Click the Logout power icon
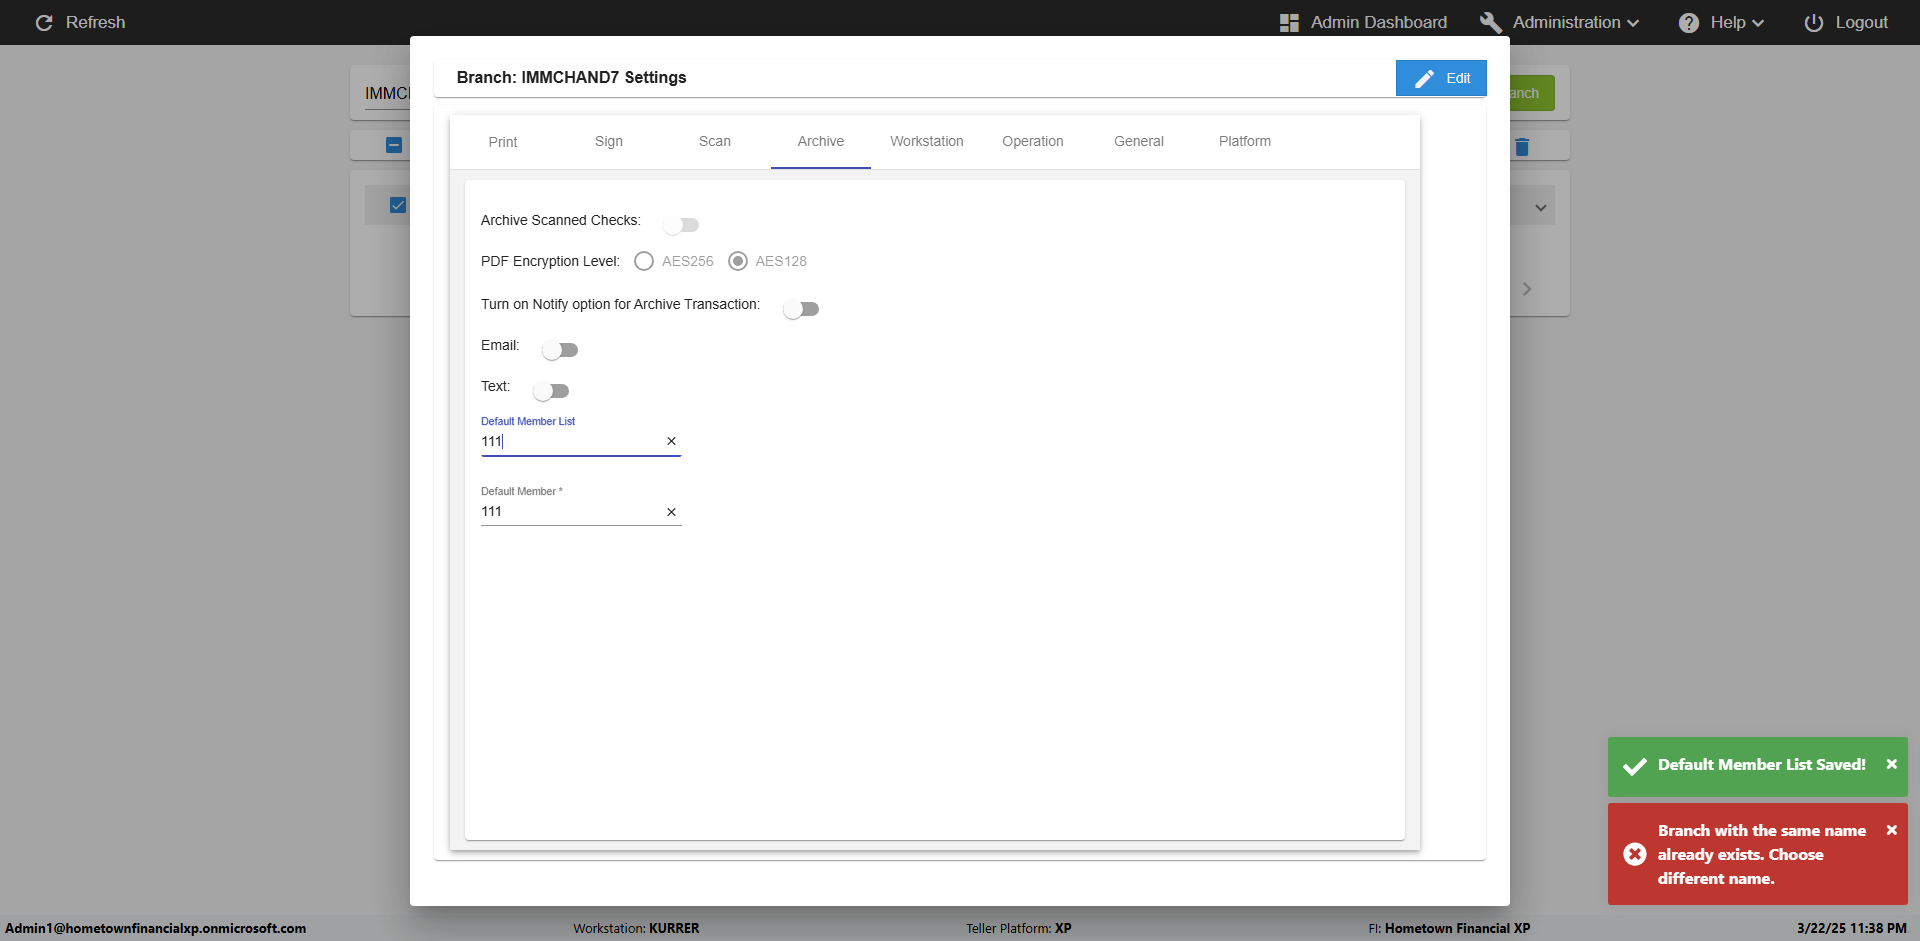1920x941 pixels. tap(1814, 22)
